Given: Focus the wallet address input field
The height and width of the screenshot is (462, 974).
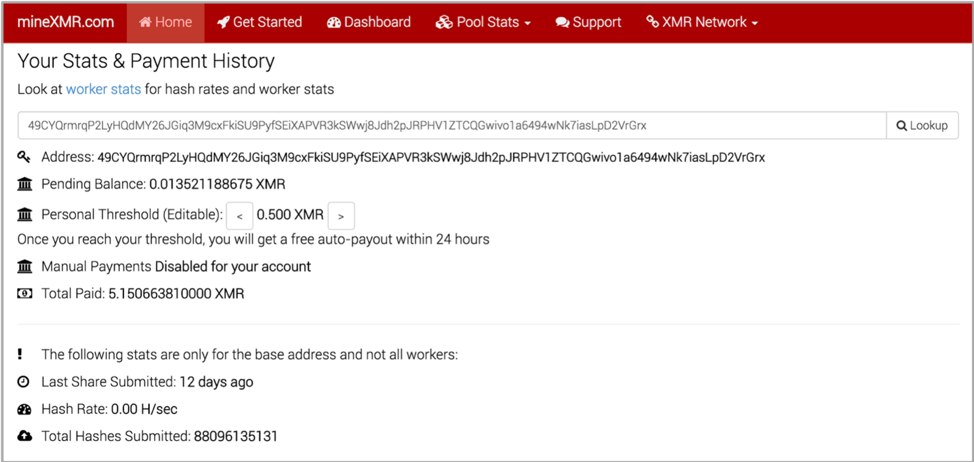Looking at the screenshot, I should pyautogui.click(x=451, y=125).
